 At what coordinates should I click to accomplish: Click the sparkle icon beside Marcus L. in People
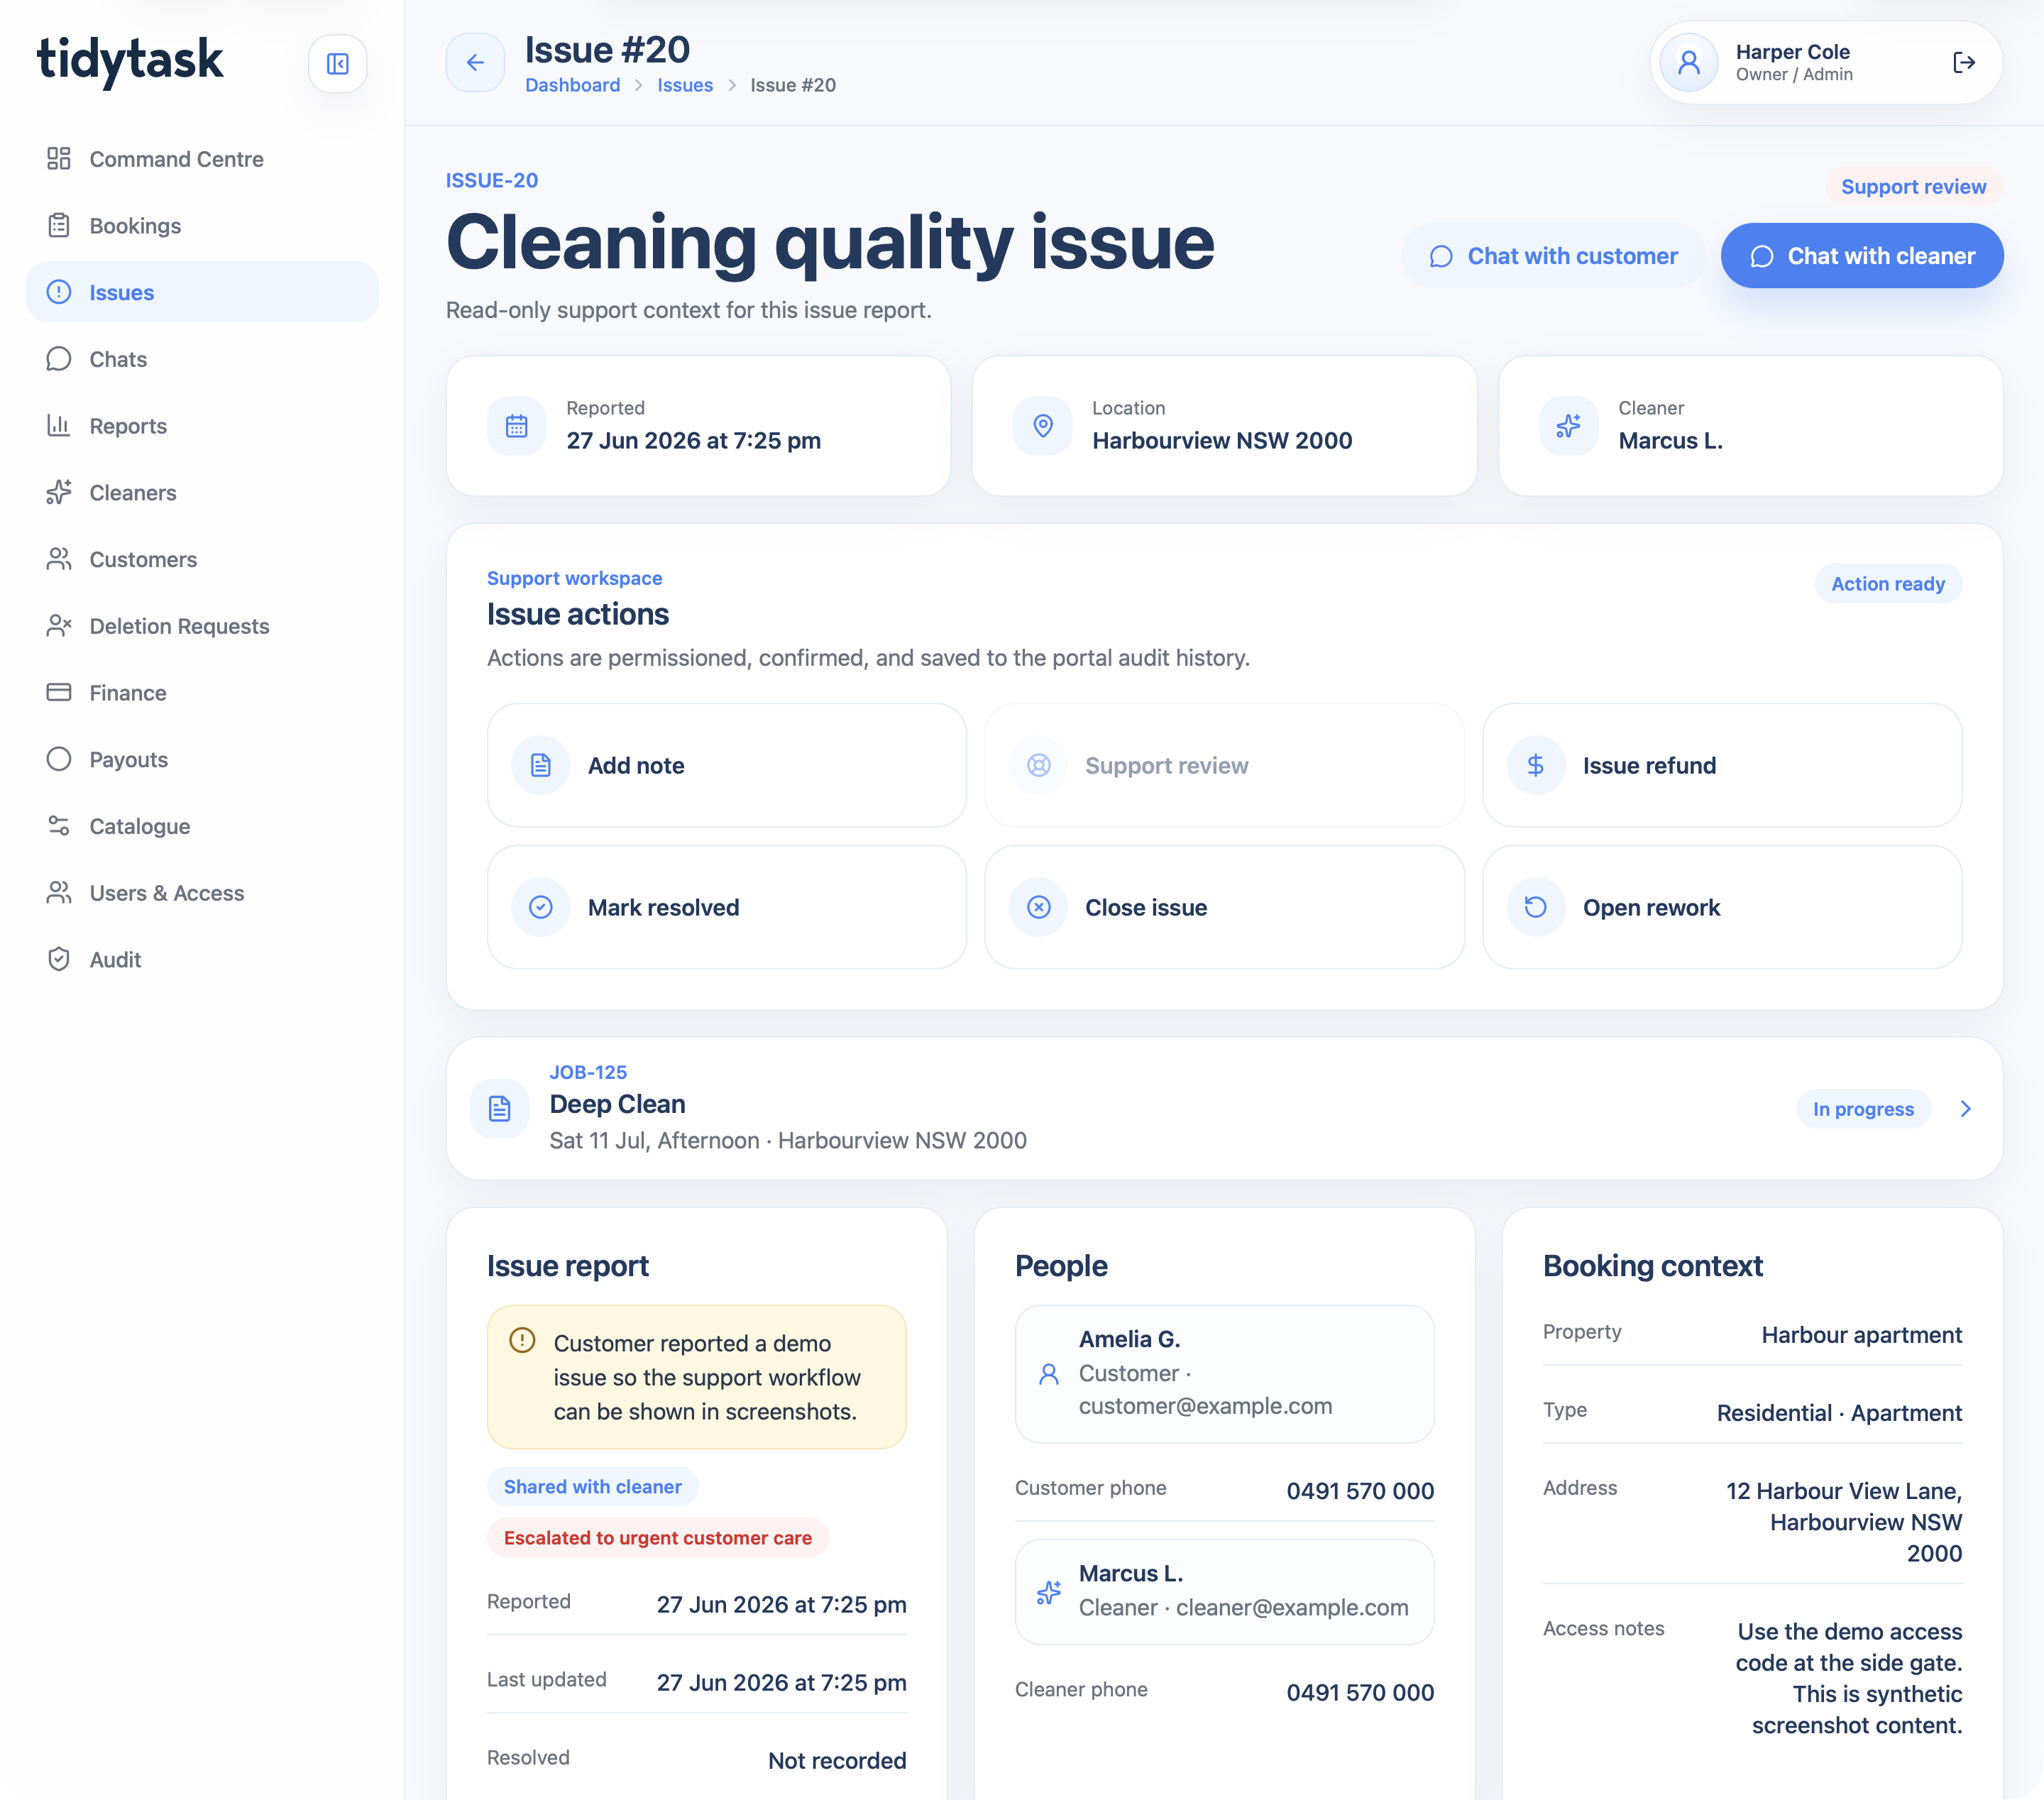click(1049, 1592)
